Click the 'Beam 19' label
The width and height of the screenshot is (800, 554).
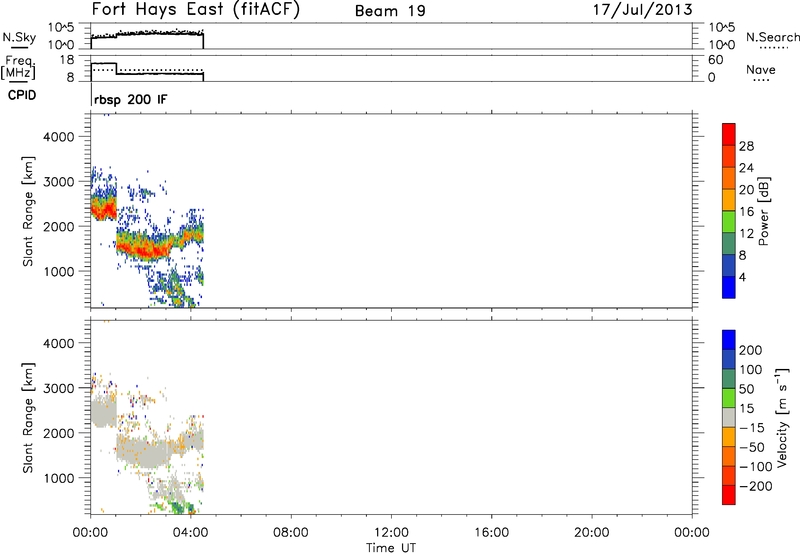[390, 11]
